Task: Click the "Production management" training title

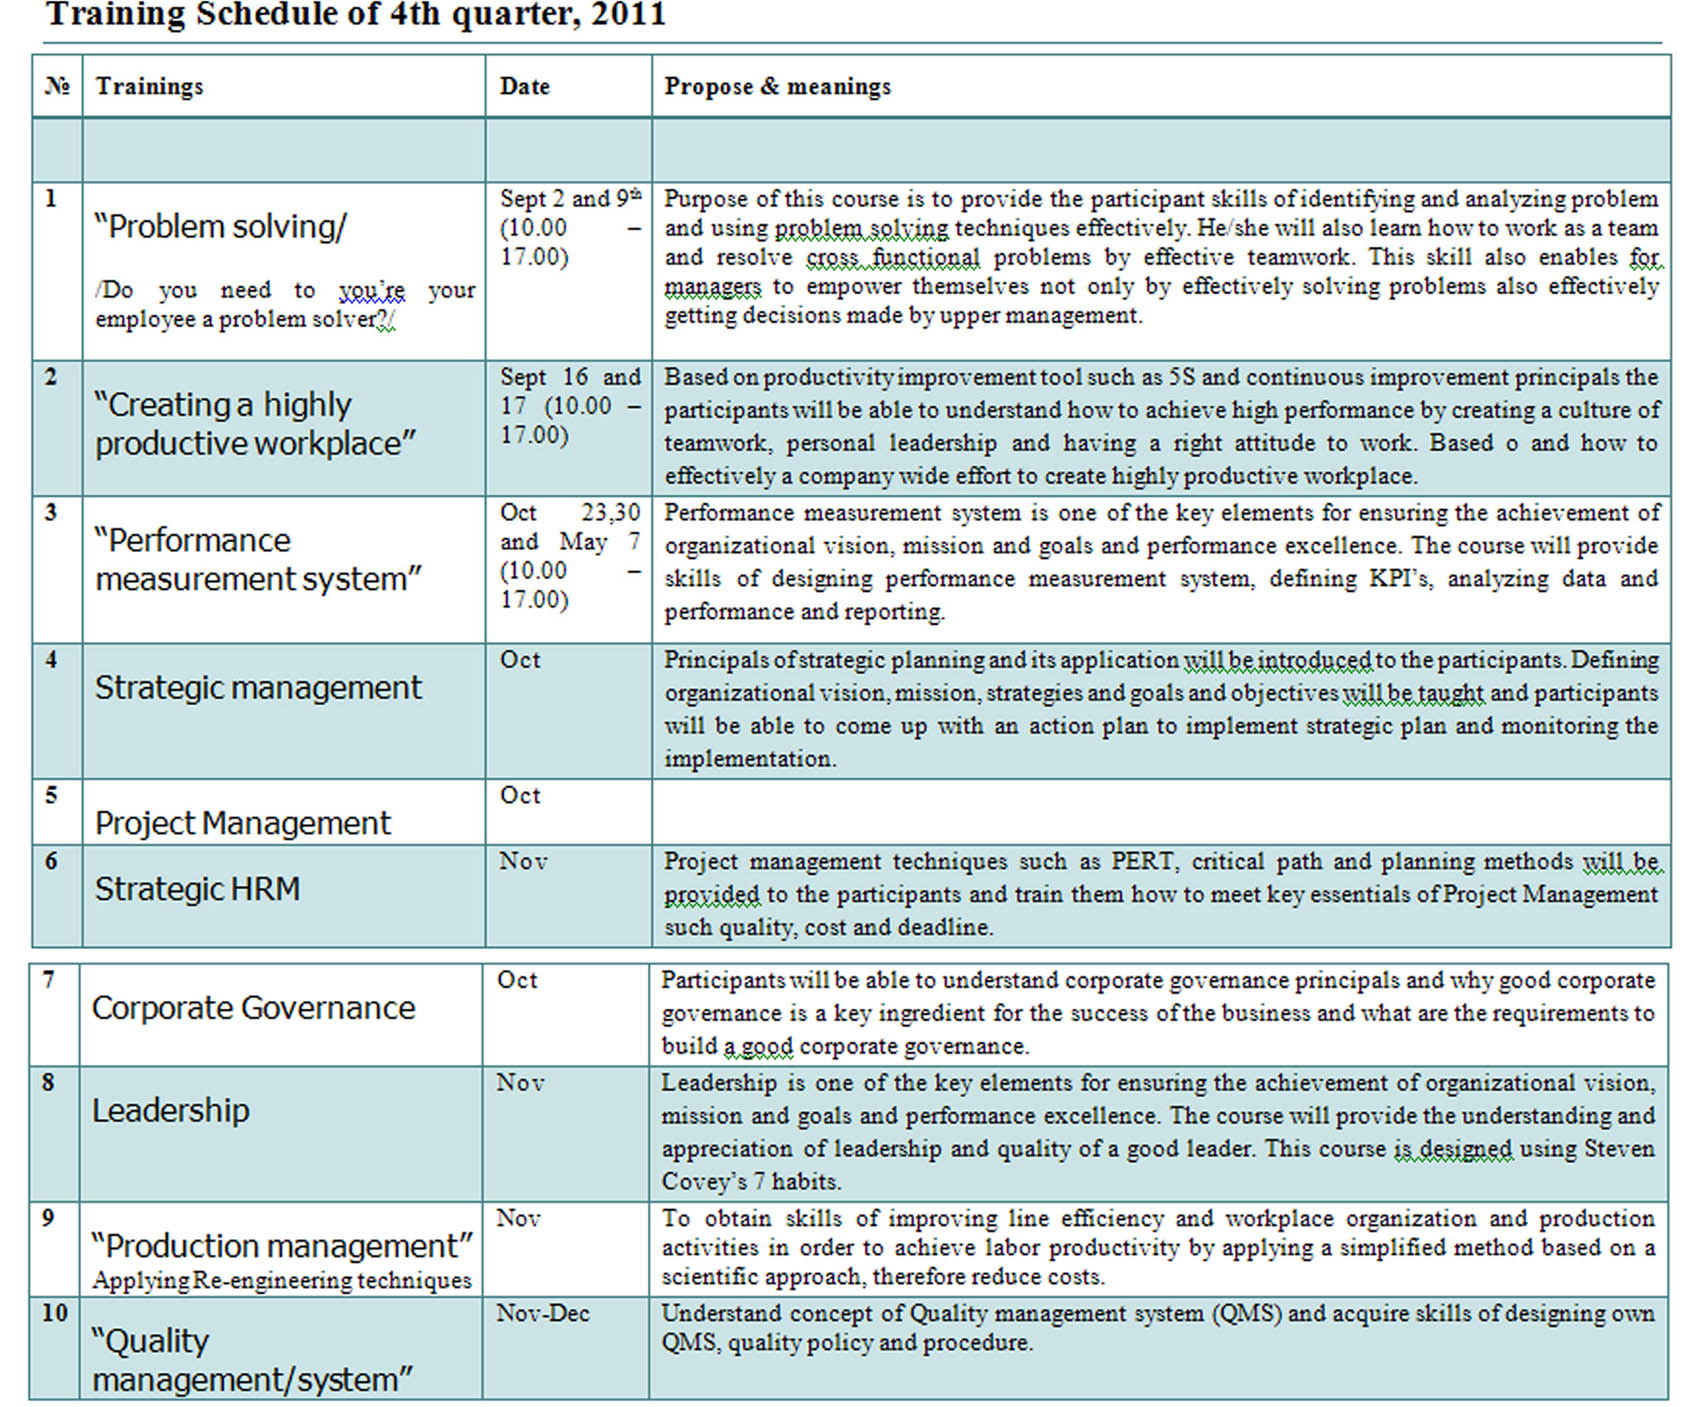Action: [x=281, y=1246]
